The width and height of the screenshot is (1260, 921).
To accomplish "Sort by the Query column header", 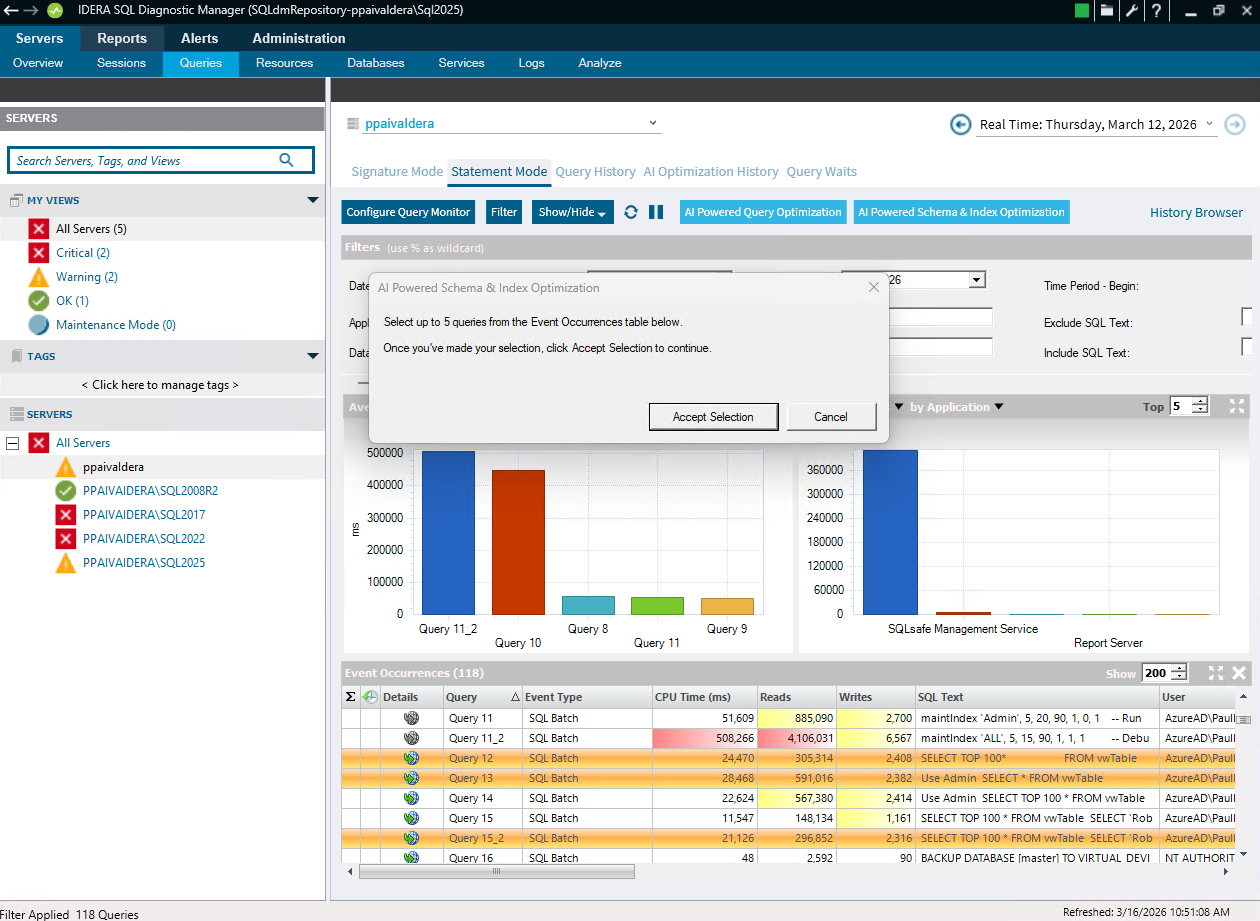I will click(482, 697).
